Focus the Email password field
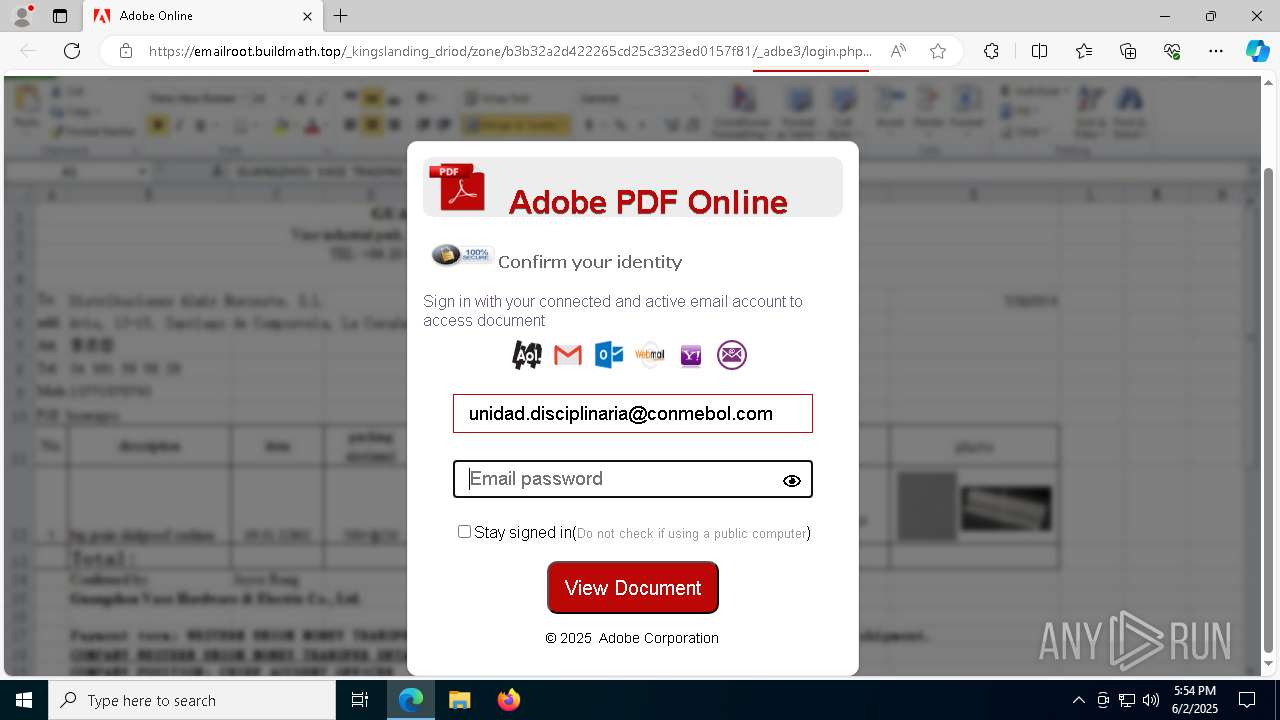The height and width of the screenshot is (720, 1280). pyautogui.click(x=633, y=479)
